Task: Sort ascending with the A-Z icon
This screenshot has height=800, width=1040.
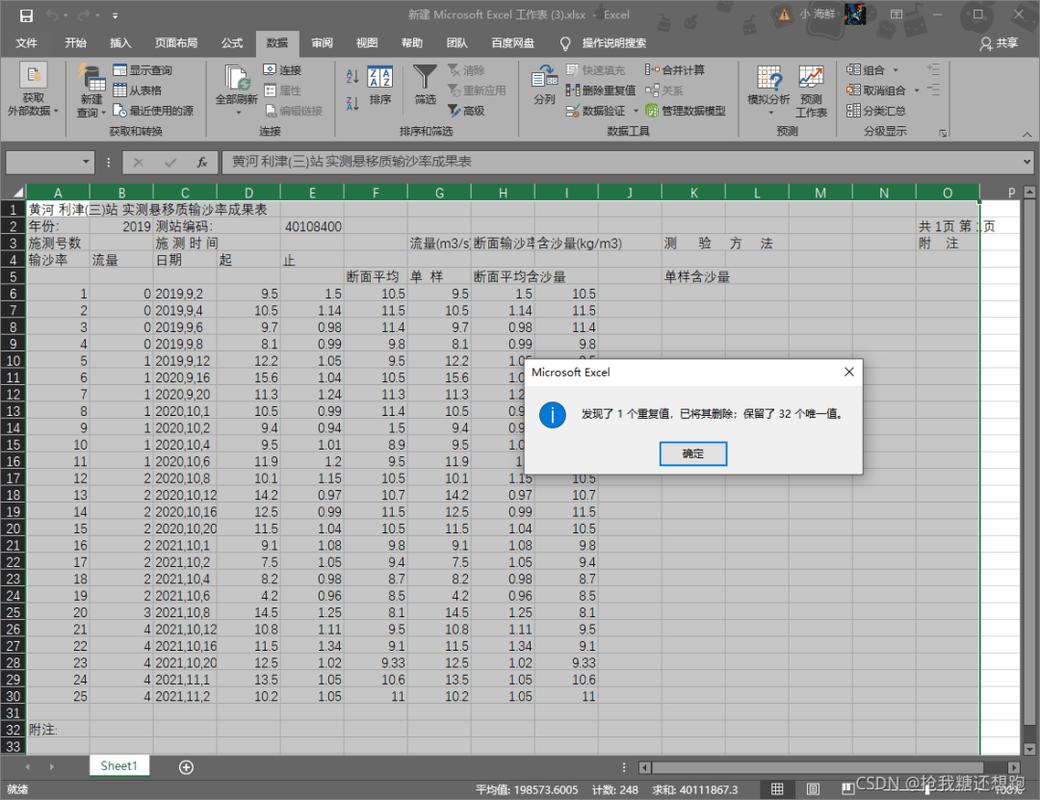Action: [352, 76]
